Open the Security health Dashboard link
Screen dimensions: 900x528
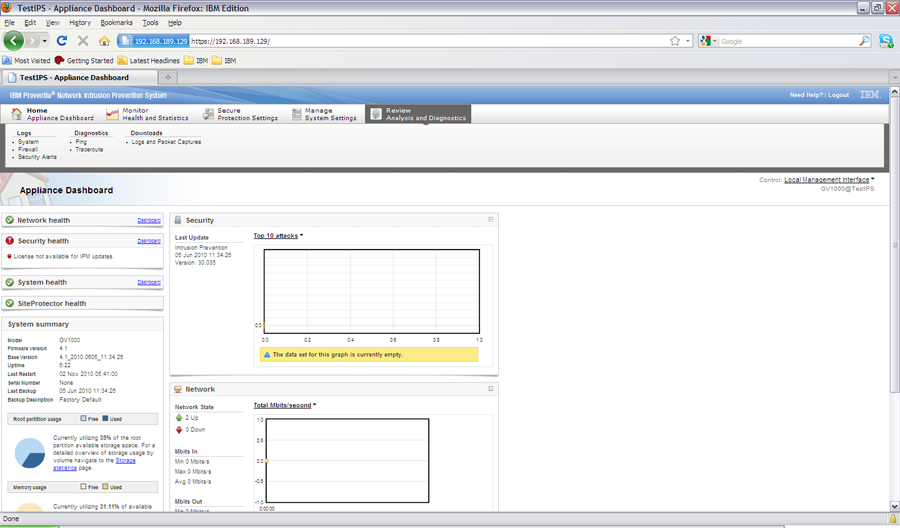pos(149,241)
